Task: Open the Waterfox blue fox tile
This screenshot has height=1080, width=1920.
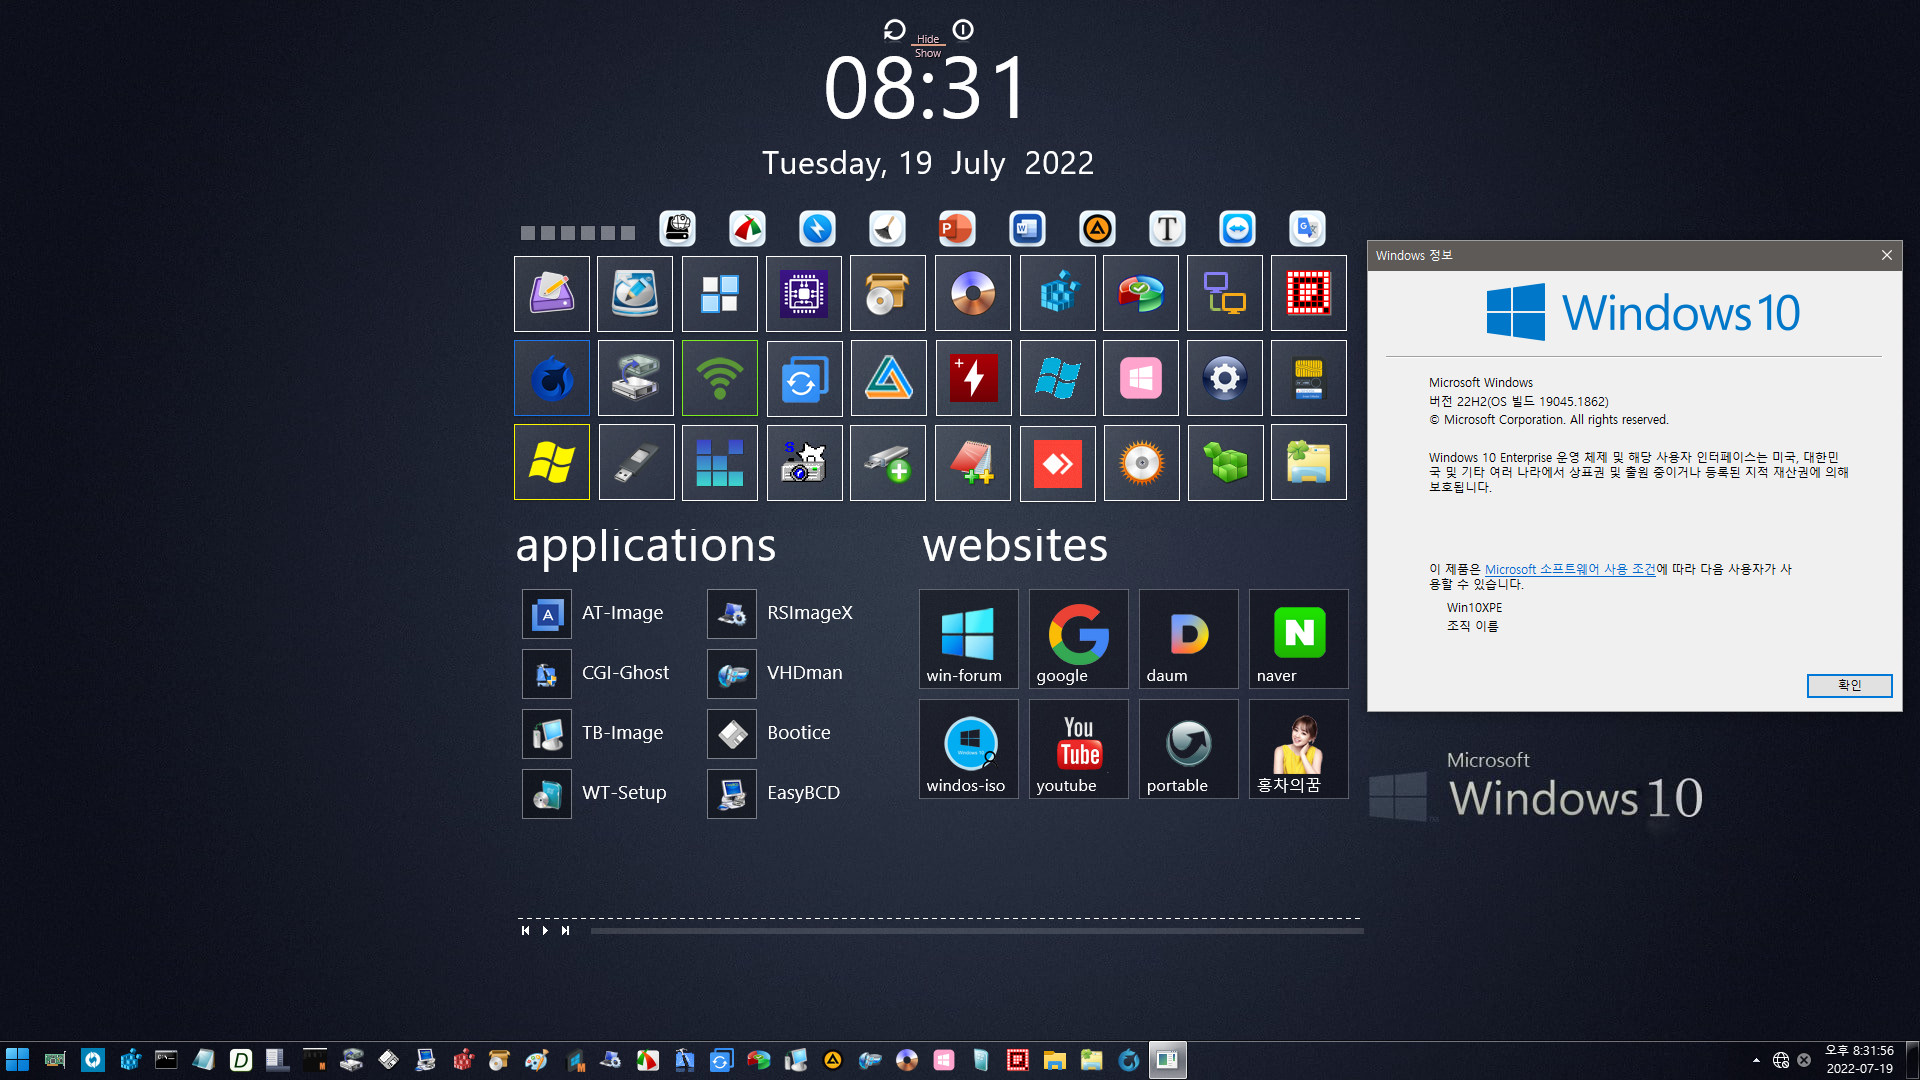Action: pyautogui.click(x=552, y=378)
